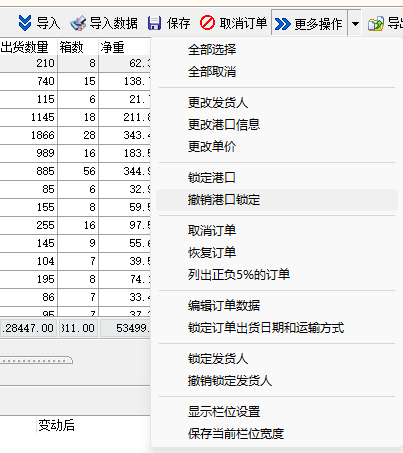Select quantity cell 104
This screenshot has height=453, width=403.
29,261
